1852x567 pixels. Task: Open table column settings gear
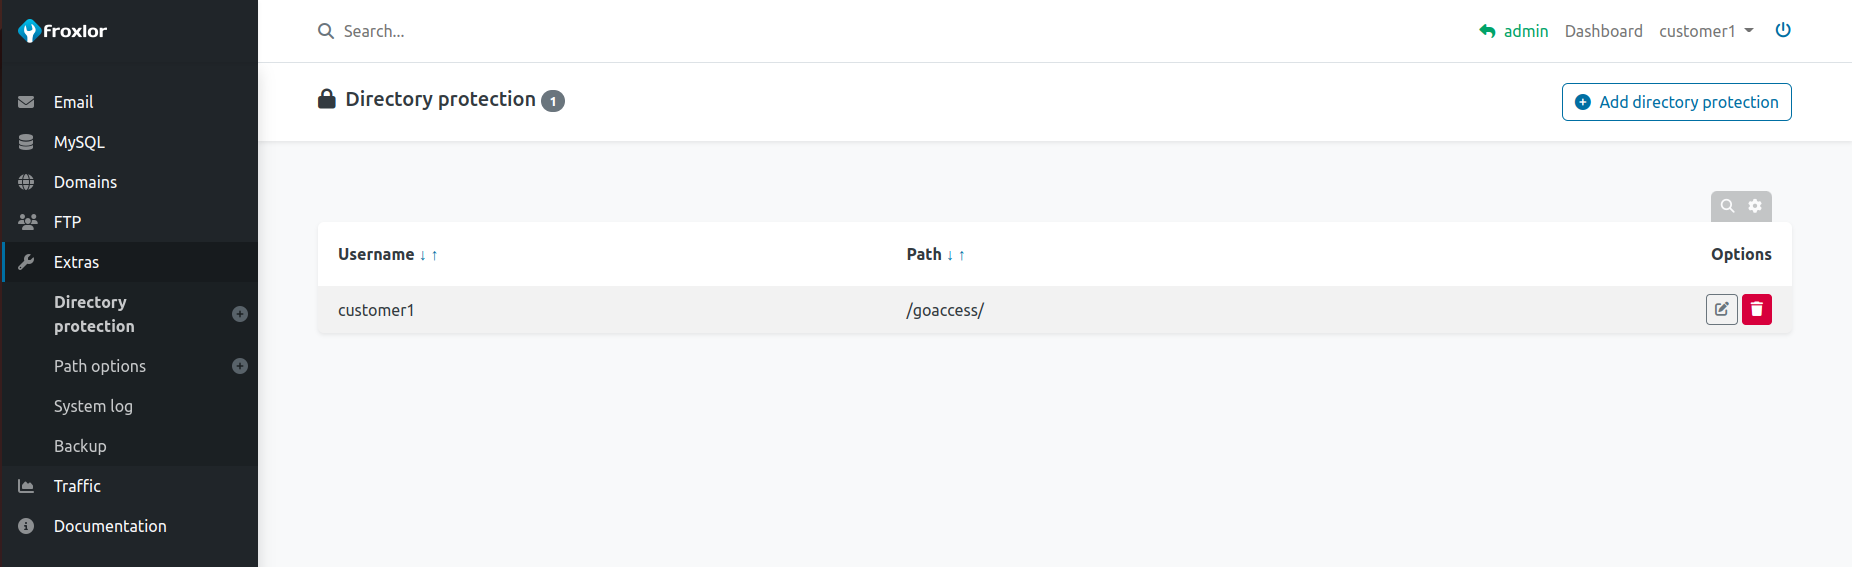1755,206
